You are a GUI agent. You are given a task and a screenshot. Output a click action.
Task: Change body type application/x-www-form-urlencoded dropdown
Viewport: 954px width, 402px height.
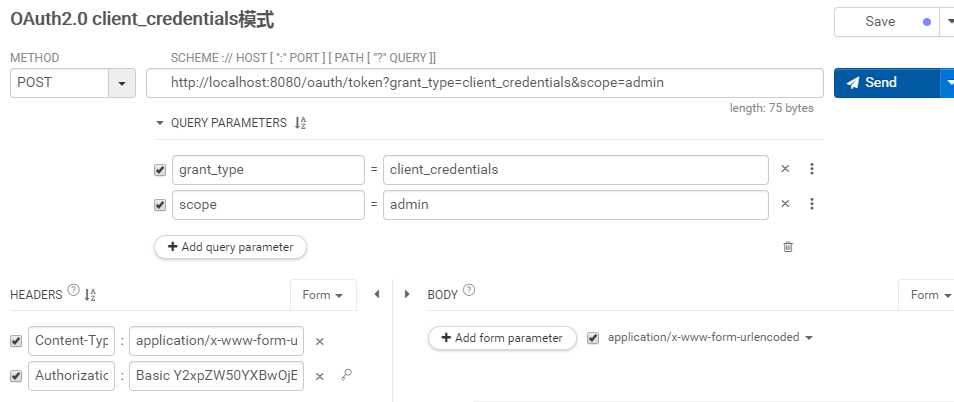tap(710, 337)
